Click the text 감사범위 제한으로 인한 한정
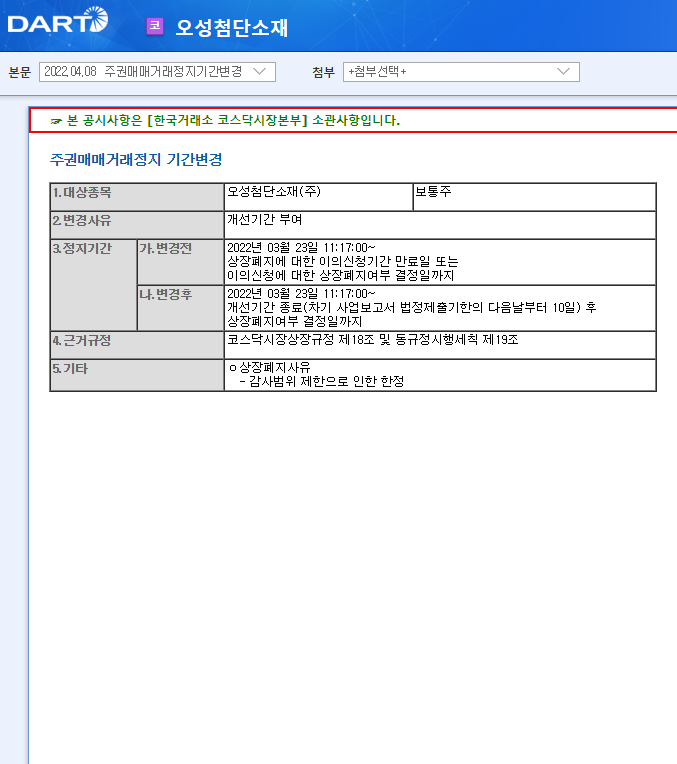 (x=327, y=381)
